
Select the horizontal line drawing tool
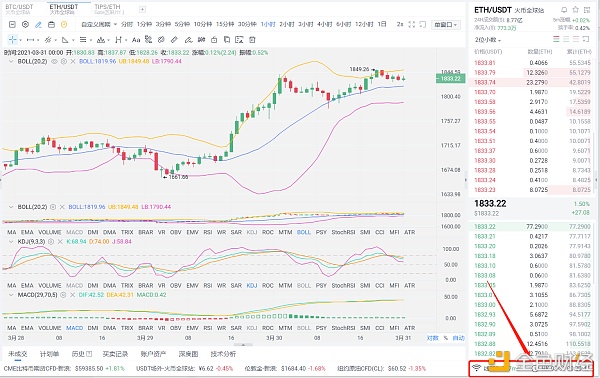[31, 40]
